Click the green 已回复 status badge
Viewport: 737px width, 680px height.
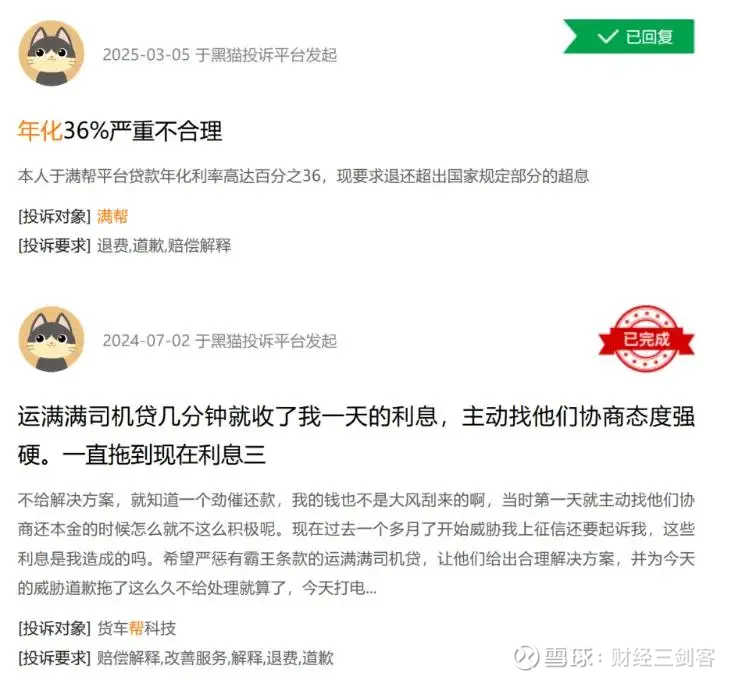(x=629, y=36)
